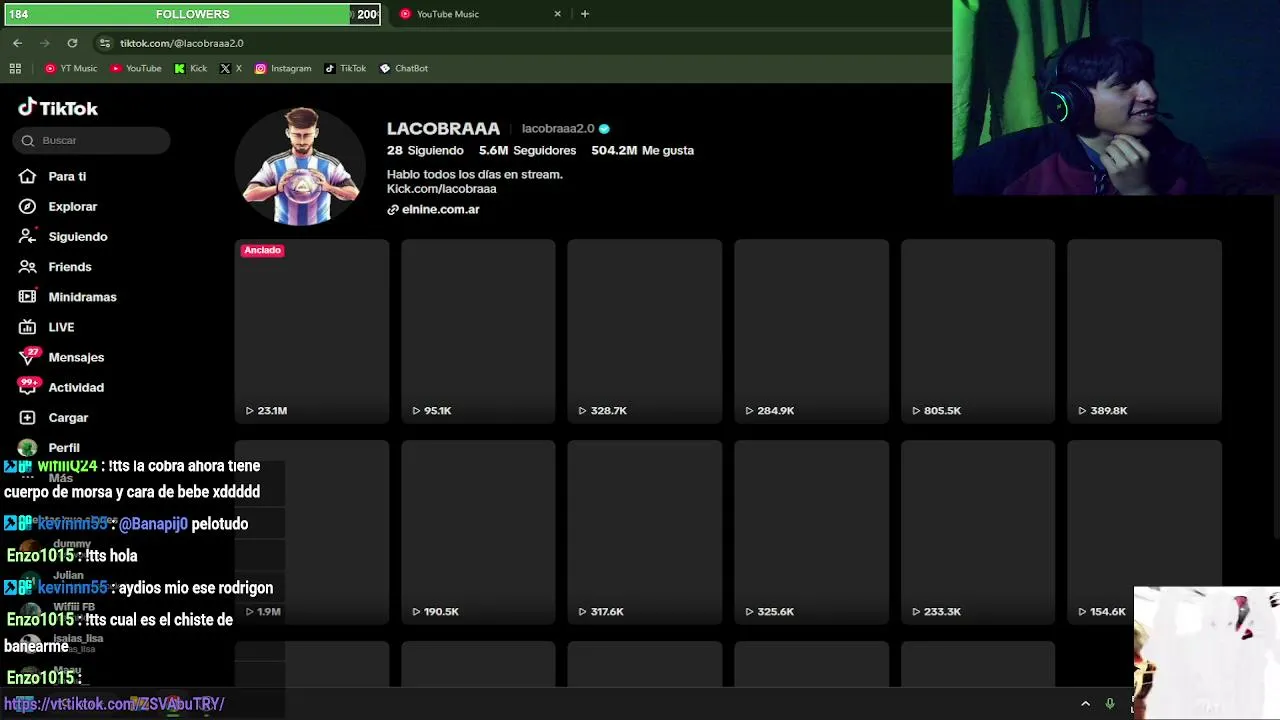Open the video with 805.5K views
The height and width of the screenshot is (720, 1280).
point(978,331)
